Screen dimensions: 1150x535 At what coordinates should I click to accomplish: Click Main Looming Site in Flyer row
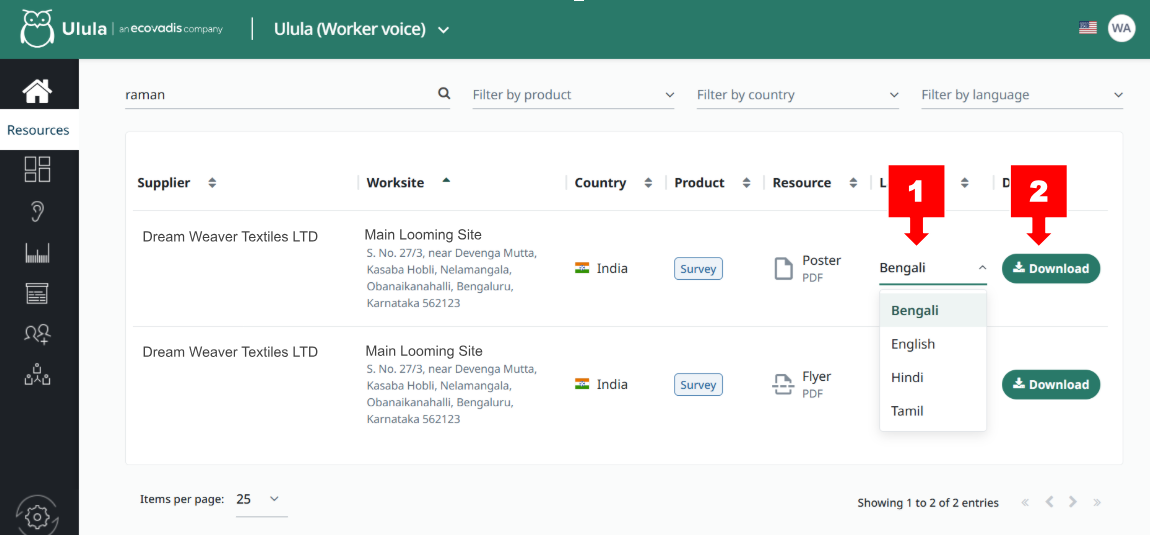(424, 351)
